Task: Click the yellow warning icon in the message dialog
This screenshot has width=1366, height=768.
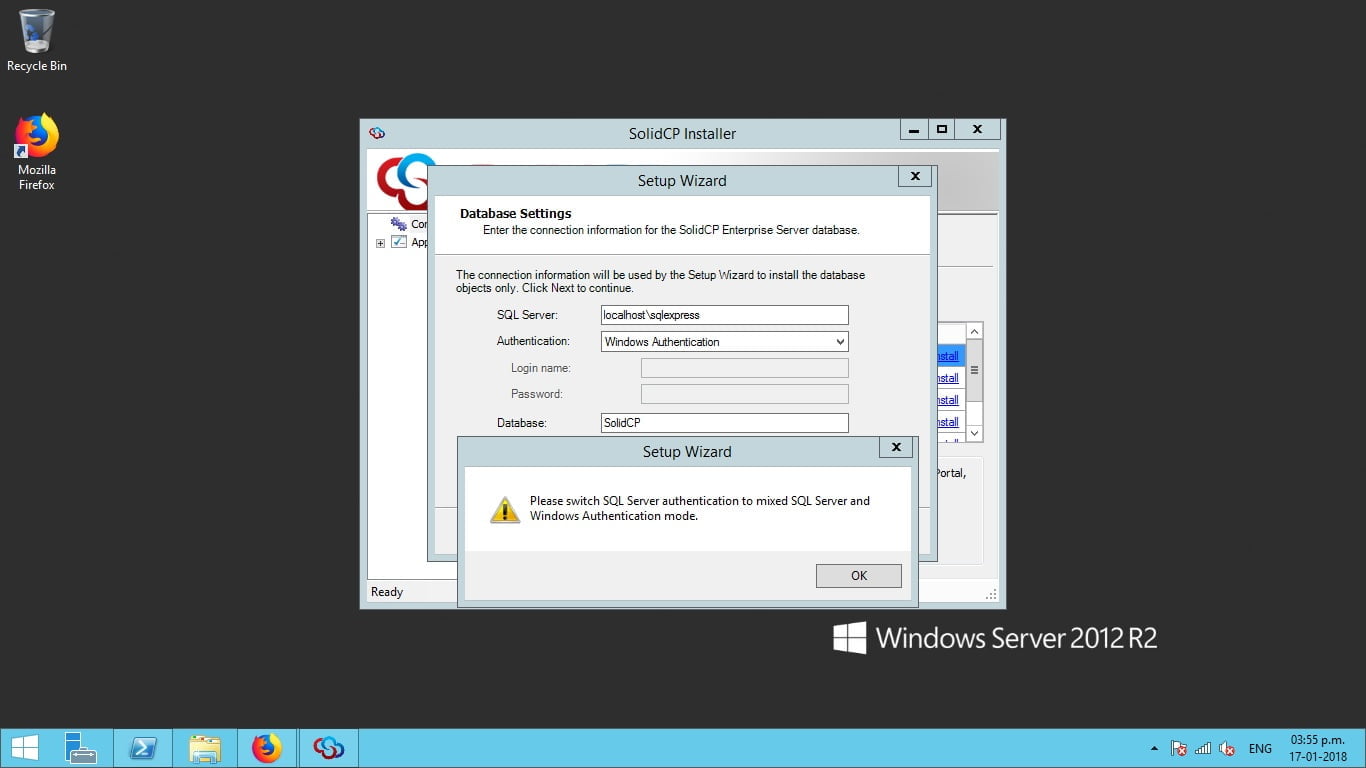Action: (x=505, y=510)
